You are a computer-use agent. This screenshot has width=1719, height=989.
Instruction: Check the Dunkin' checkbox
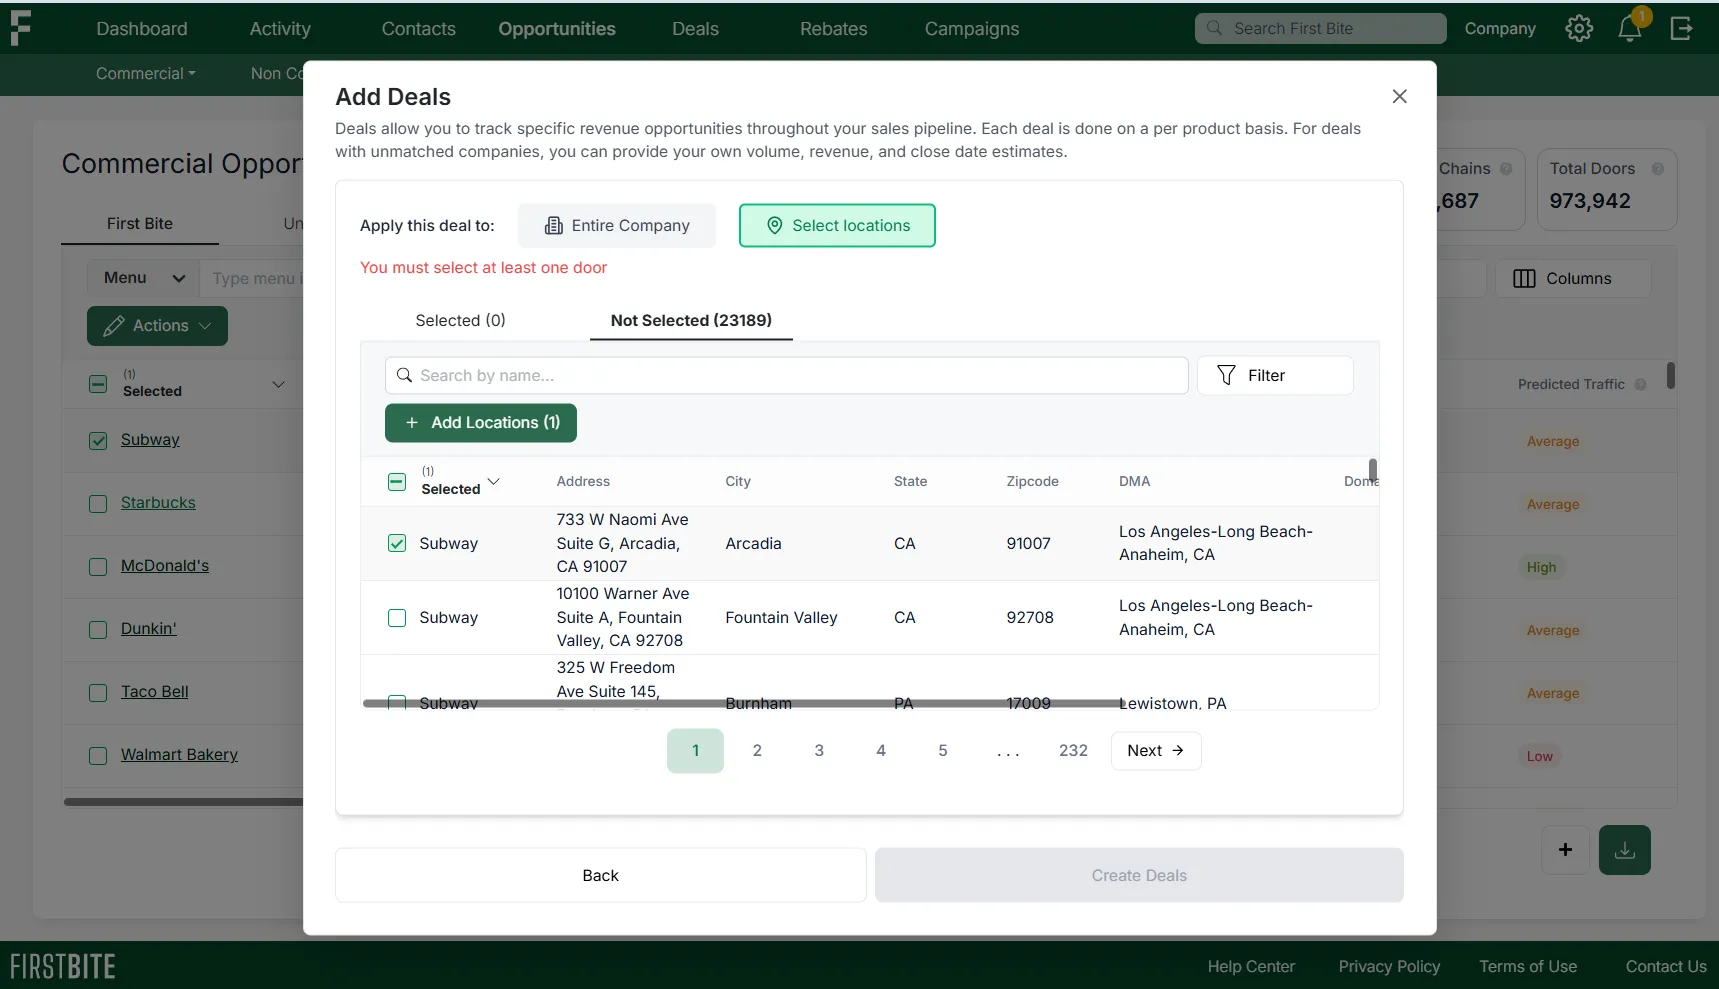(98, 630)
